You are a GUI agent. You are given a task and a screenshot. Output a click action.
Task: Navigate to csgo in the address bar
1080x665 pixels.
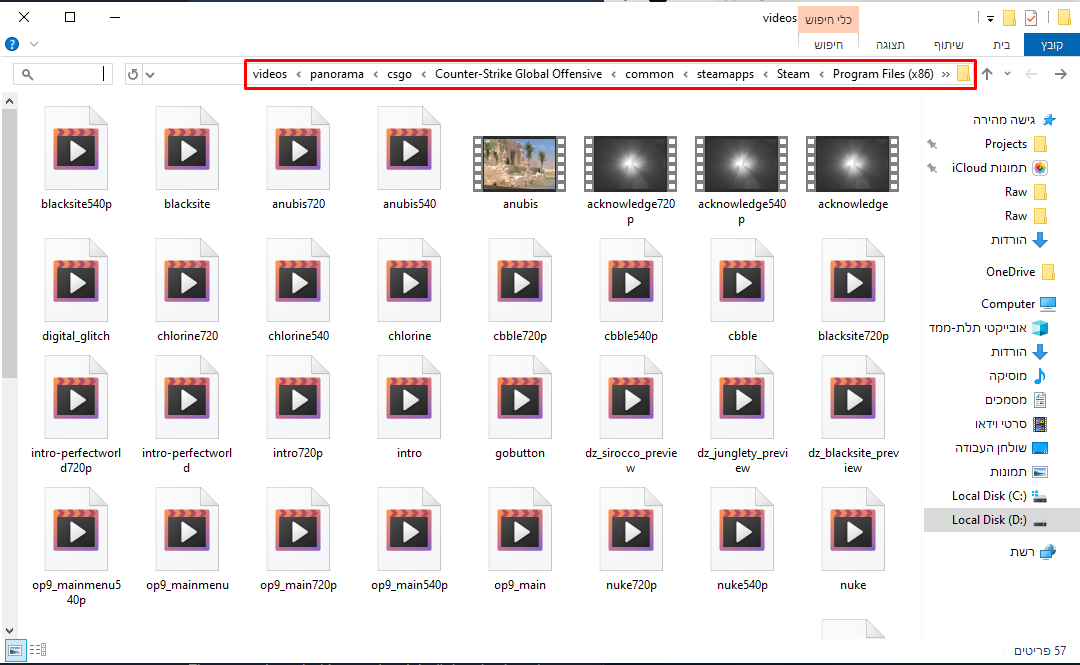pos(399,74)
